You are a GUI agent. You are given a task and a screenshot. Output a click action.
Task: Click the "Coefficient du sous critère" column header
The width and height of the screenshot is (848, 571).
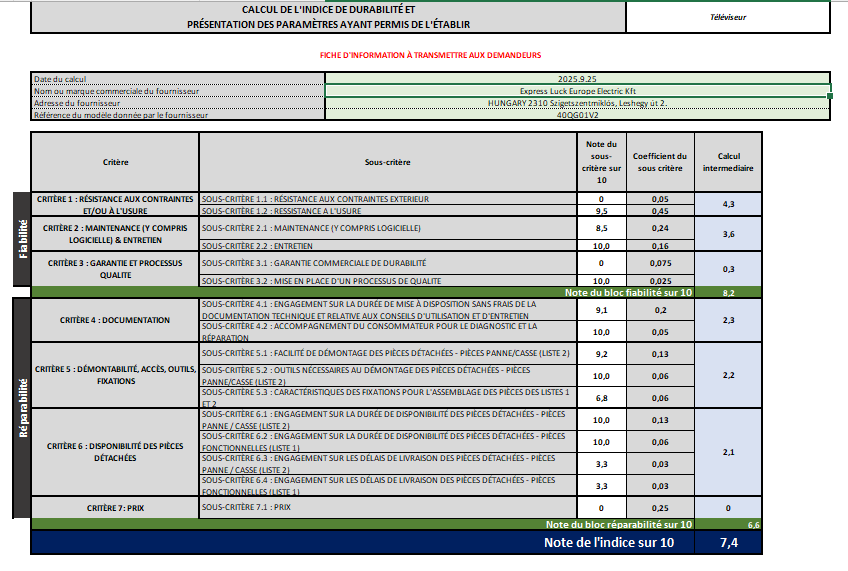pos(659,162)
